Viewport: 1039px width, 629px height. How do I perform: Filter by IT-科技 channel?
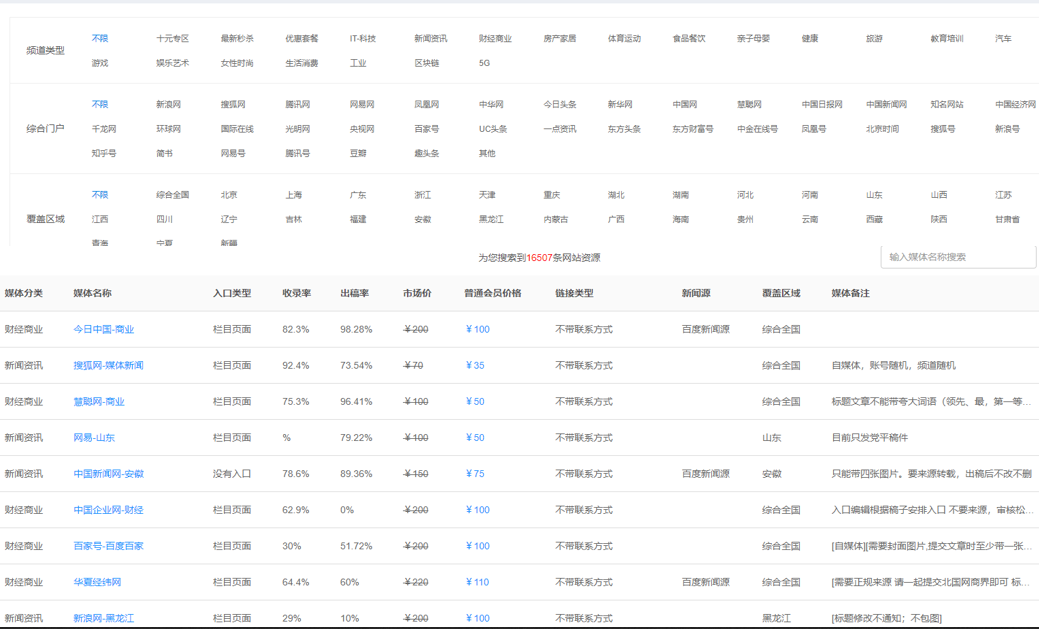tap(362, 38)
